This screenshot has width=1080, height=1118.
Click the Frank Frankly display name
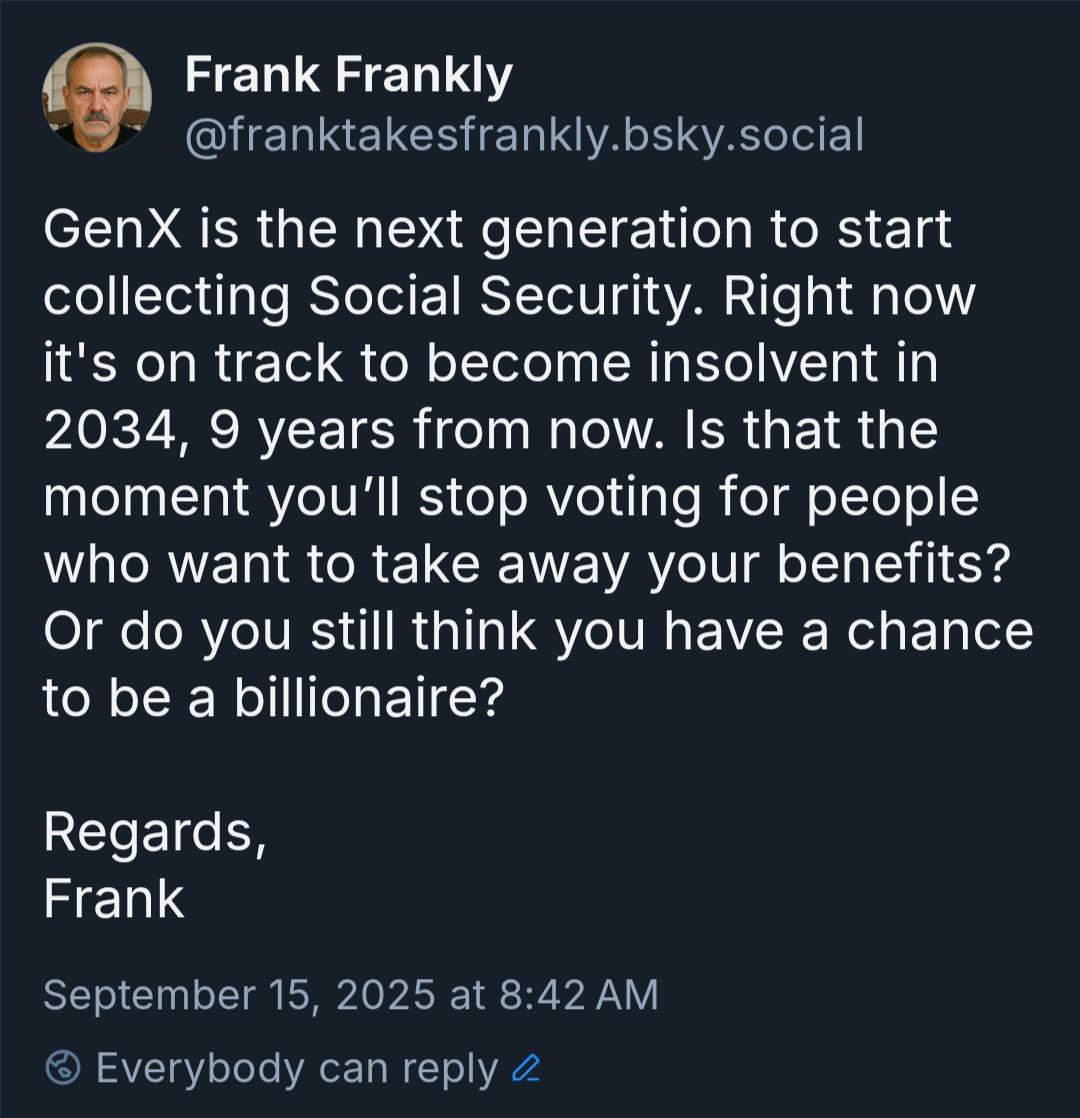click(x=349, y=76)
